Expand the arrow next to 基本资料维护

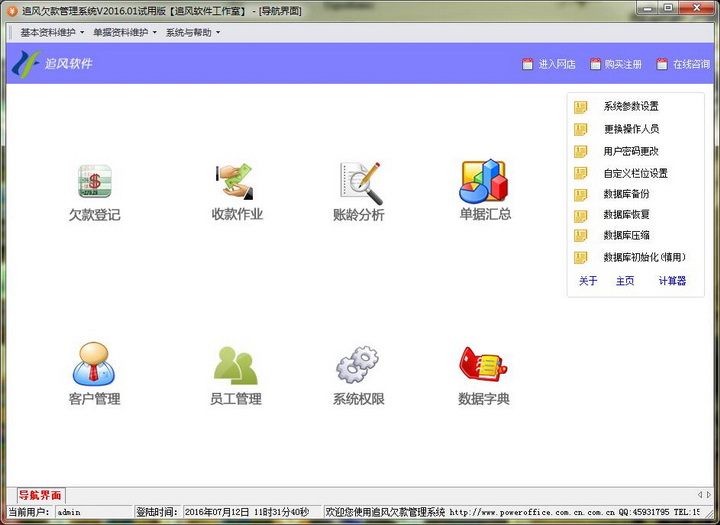82,33
